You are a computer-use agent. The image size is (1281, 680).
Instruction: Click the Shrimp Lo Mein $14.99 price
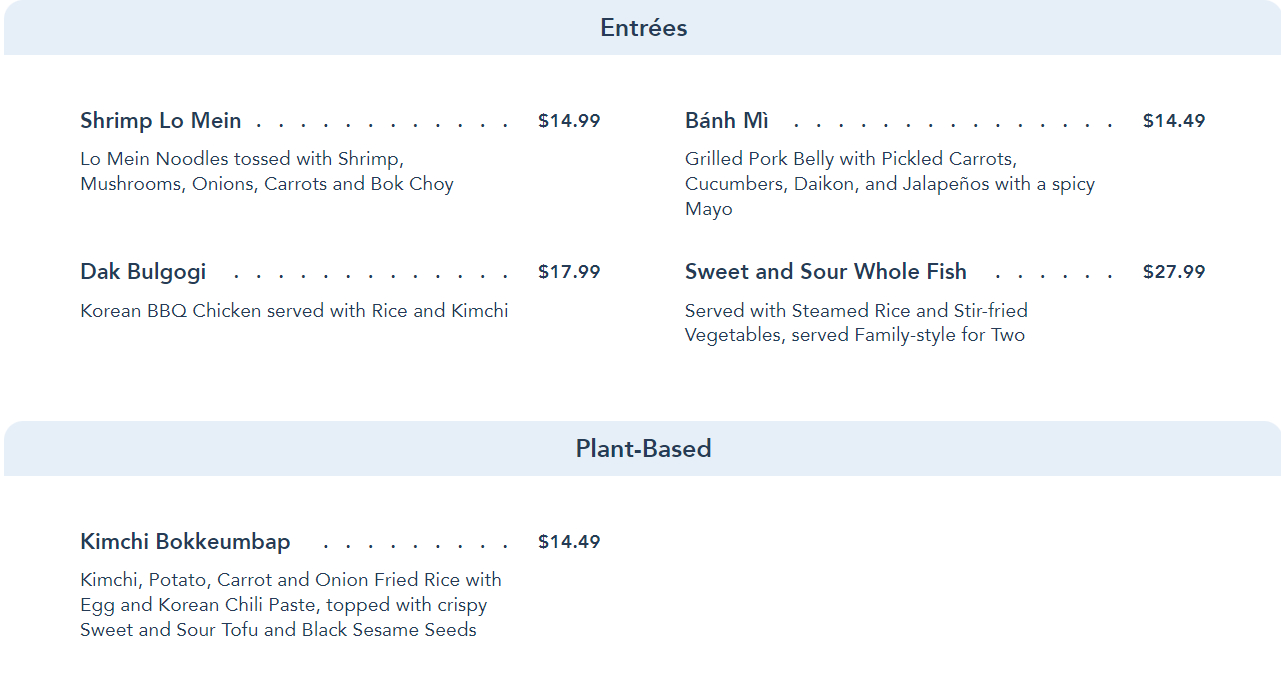click(568, 121)
